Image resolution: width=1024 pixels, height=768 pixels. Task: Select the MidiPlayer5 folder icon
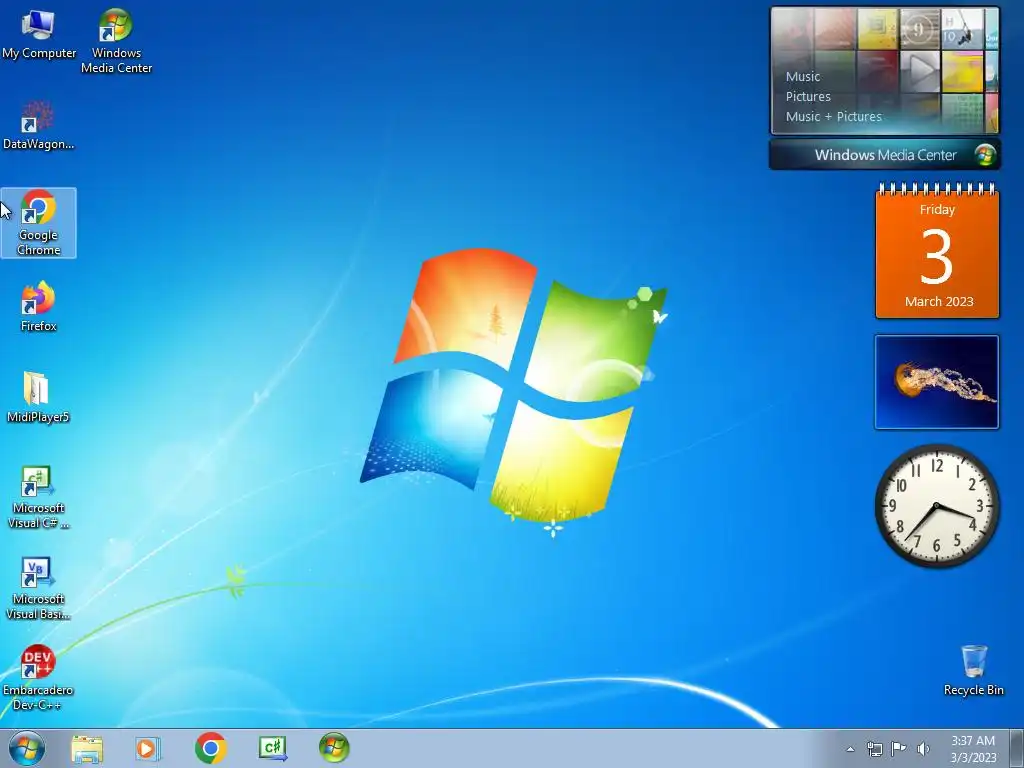click(x=38, y=397)
